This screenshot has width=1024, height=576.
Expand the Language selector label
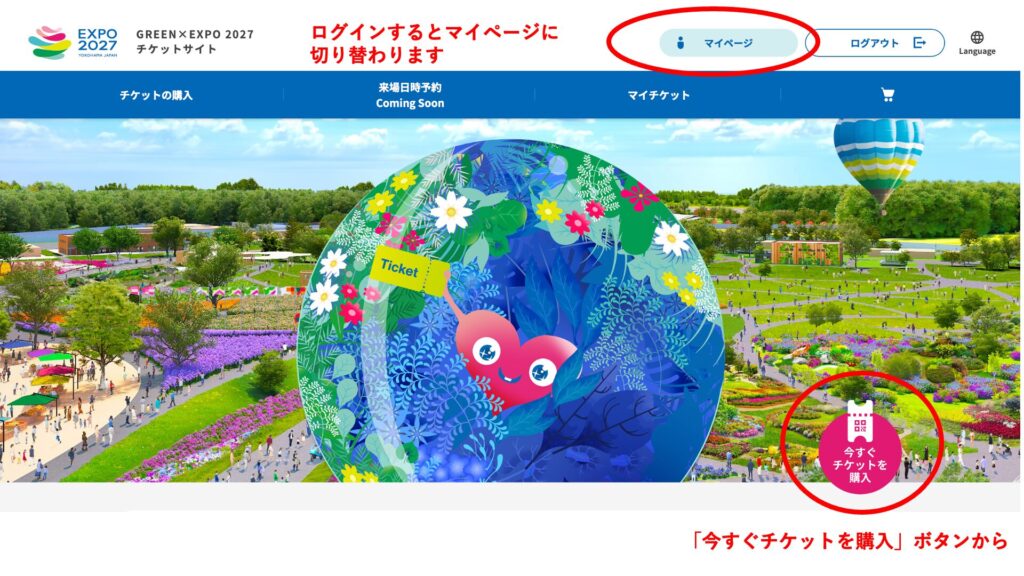coord(977,52)
